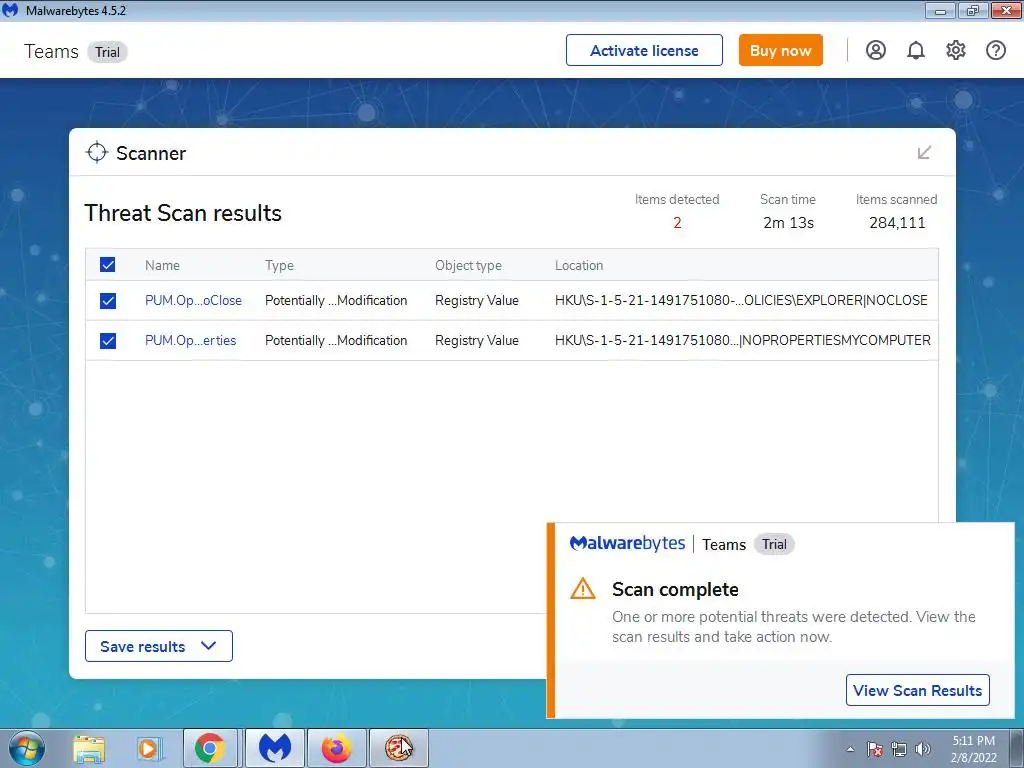Click the Threat Scan results heading

(183, 213)
